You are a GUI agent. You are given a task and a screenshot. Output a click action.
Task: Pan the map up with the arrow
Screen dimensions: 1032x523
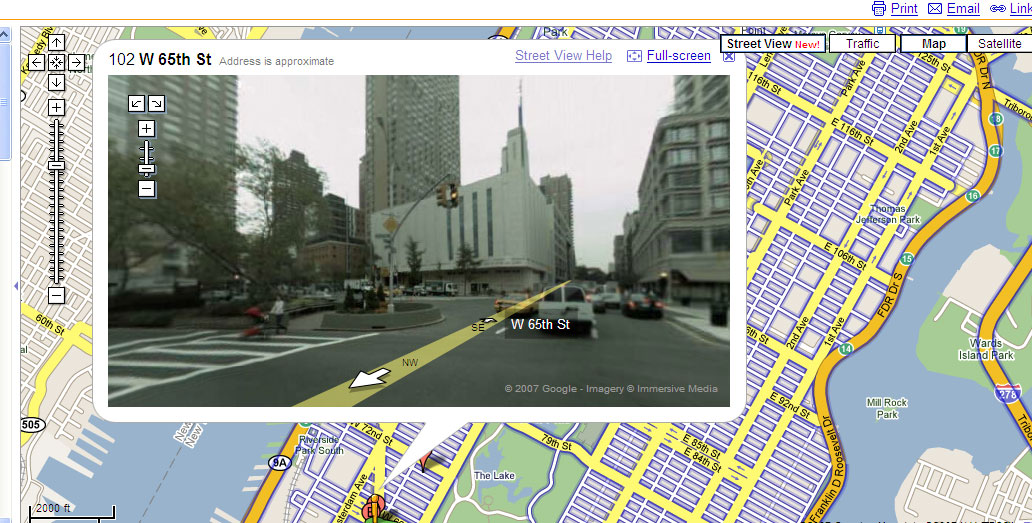coord(57,43)
